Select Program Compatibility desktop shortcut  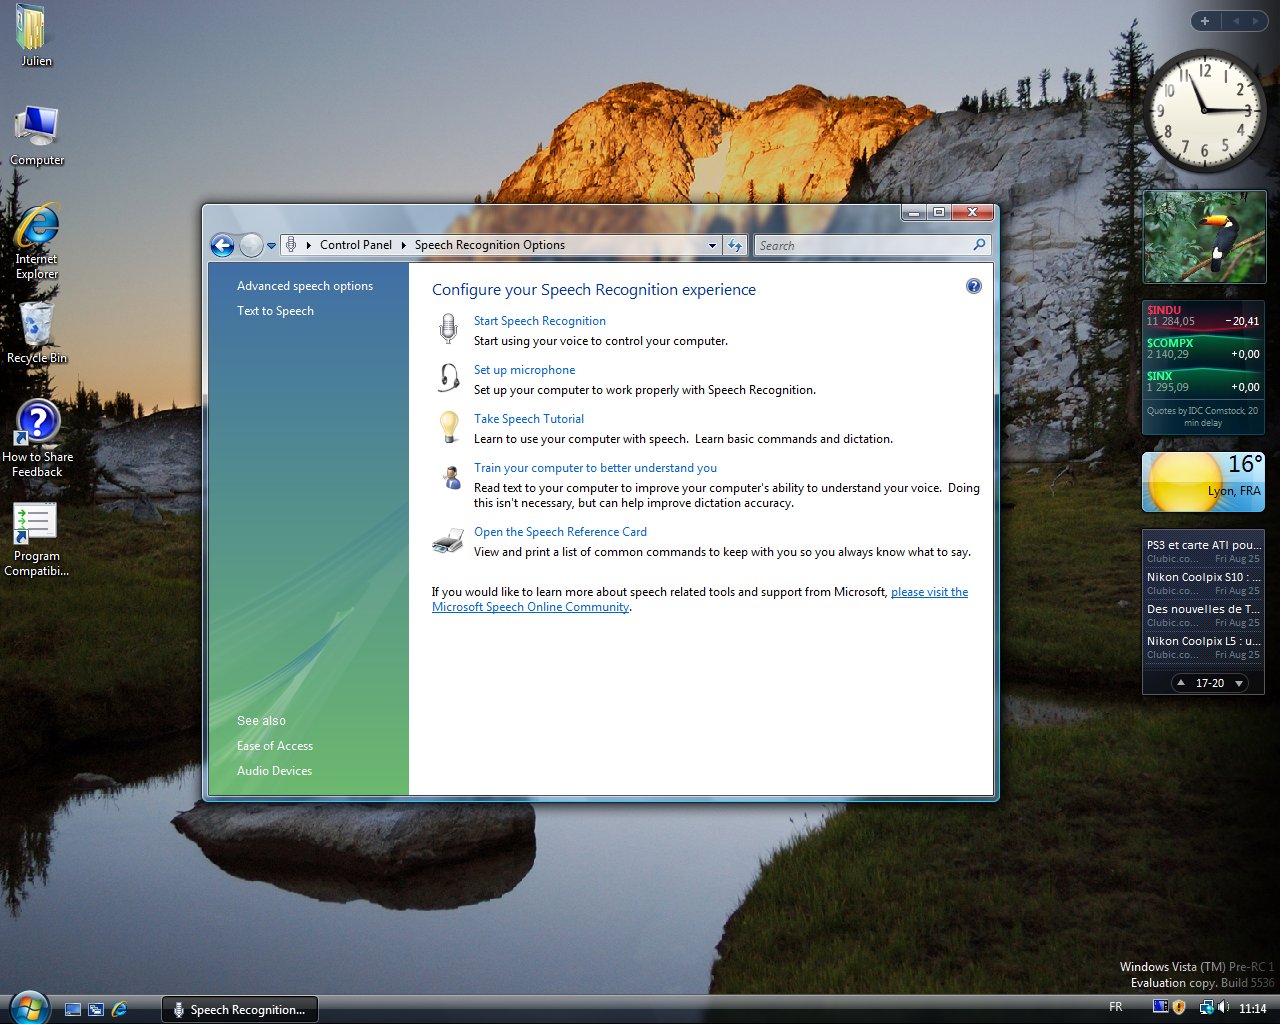point(36,540)
